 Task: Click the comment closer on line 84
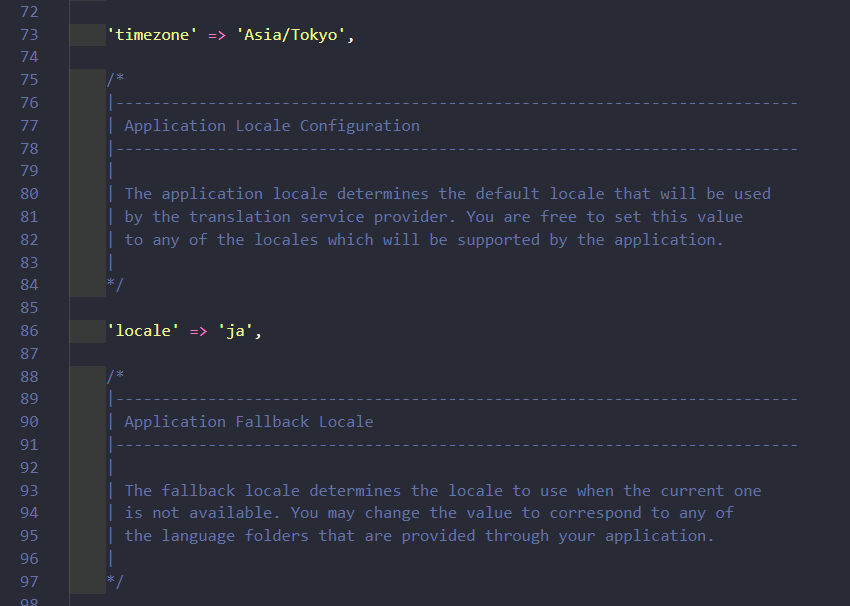[115, 285]
